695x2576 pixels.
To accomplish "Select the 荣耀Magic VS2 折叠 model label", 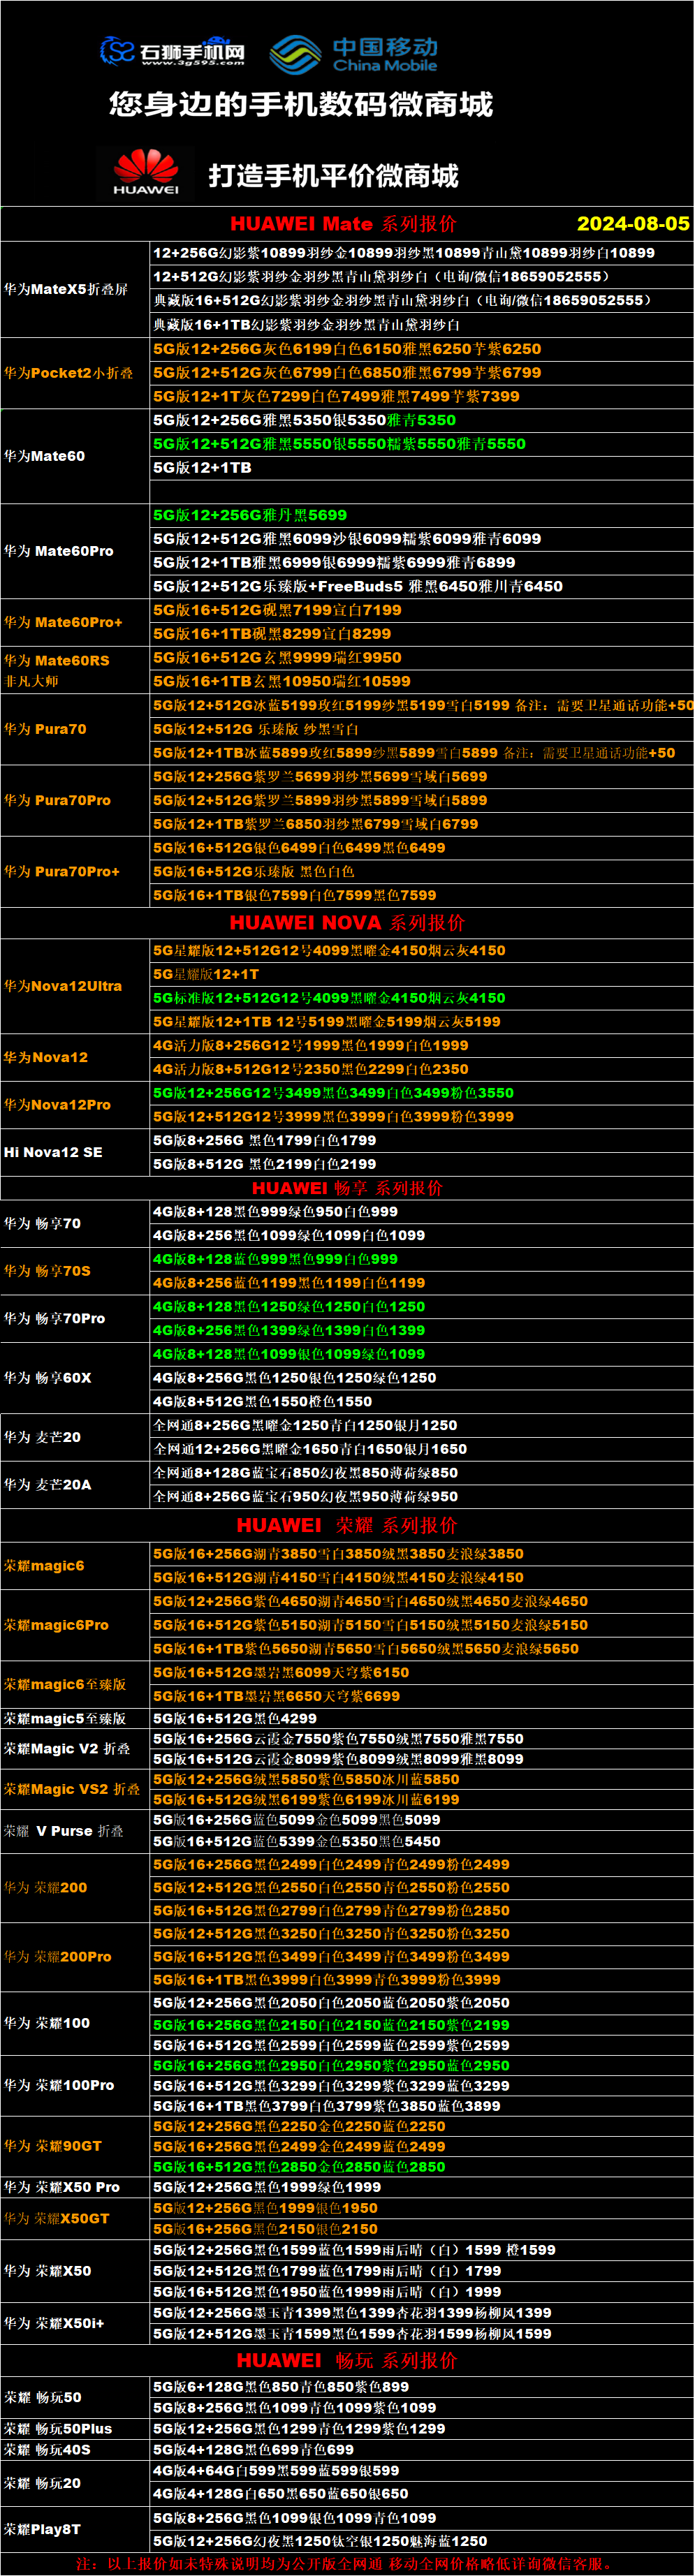I will coord(71,1789).
